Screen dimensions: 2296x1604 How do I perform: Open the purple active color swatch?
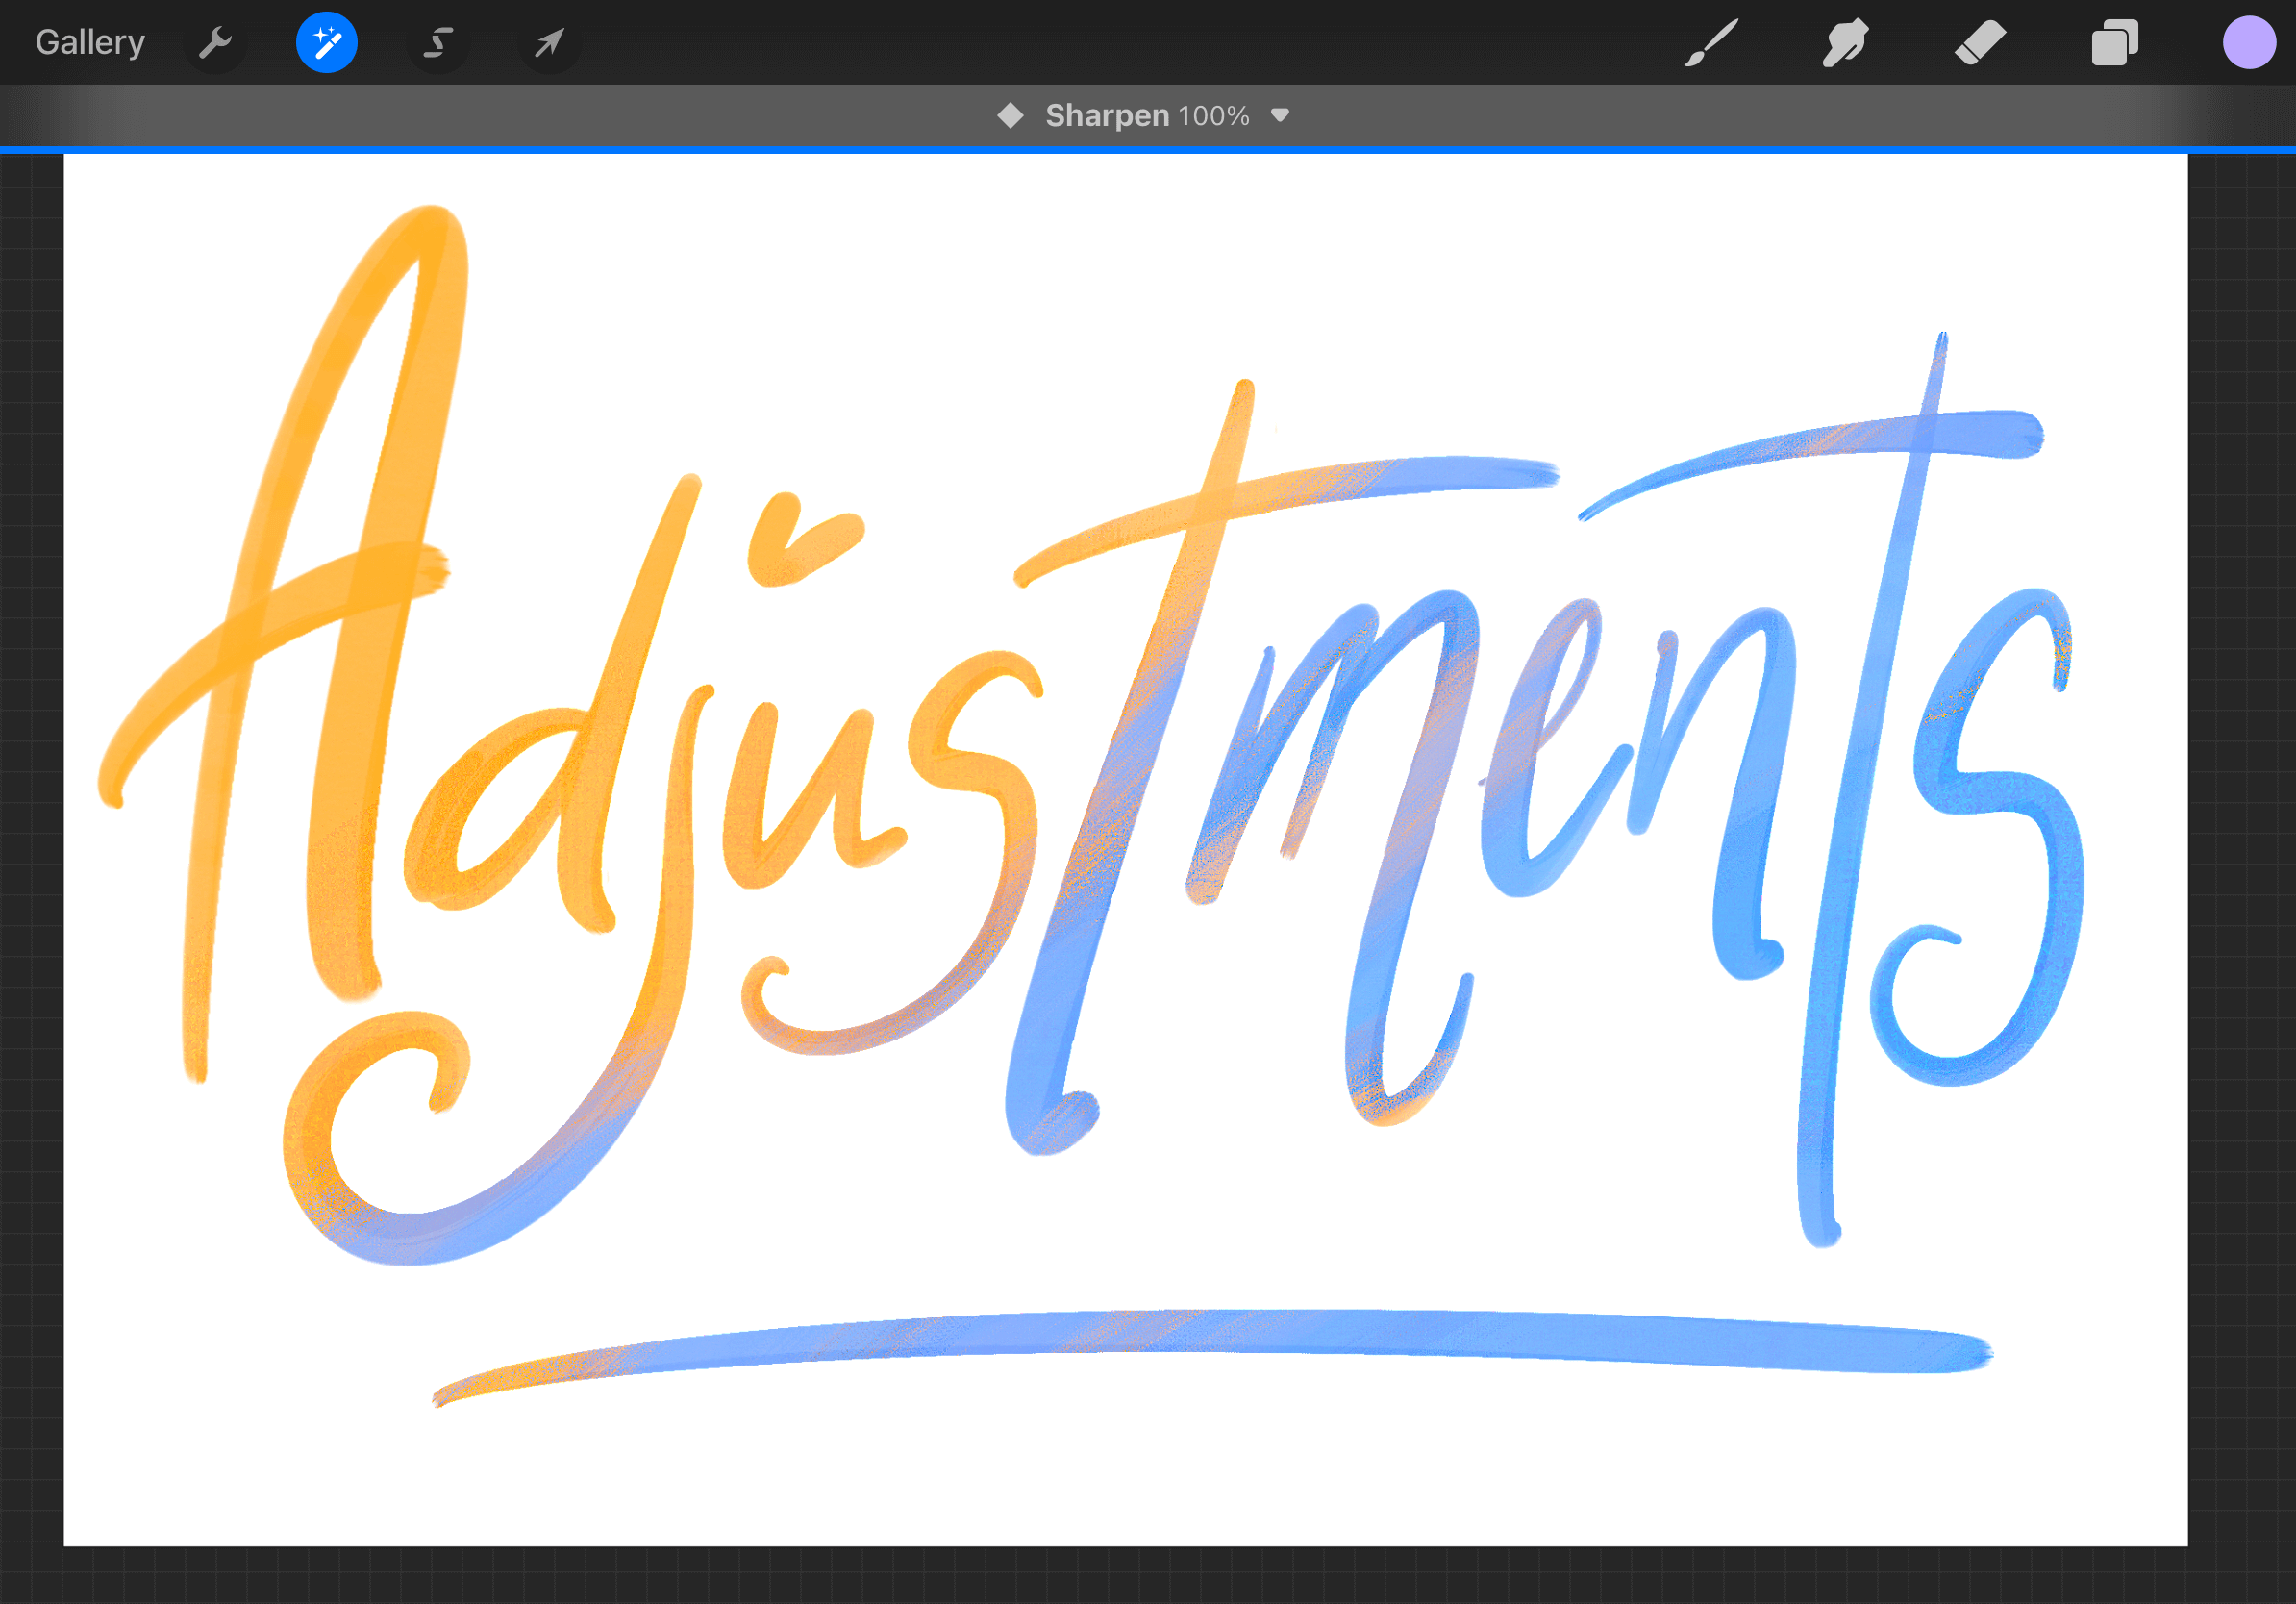click(2249, 42)
